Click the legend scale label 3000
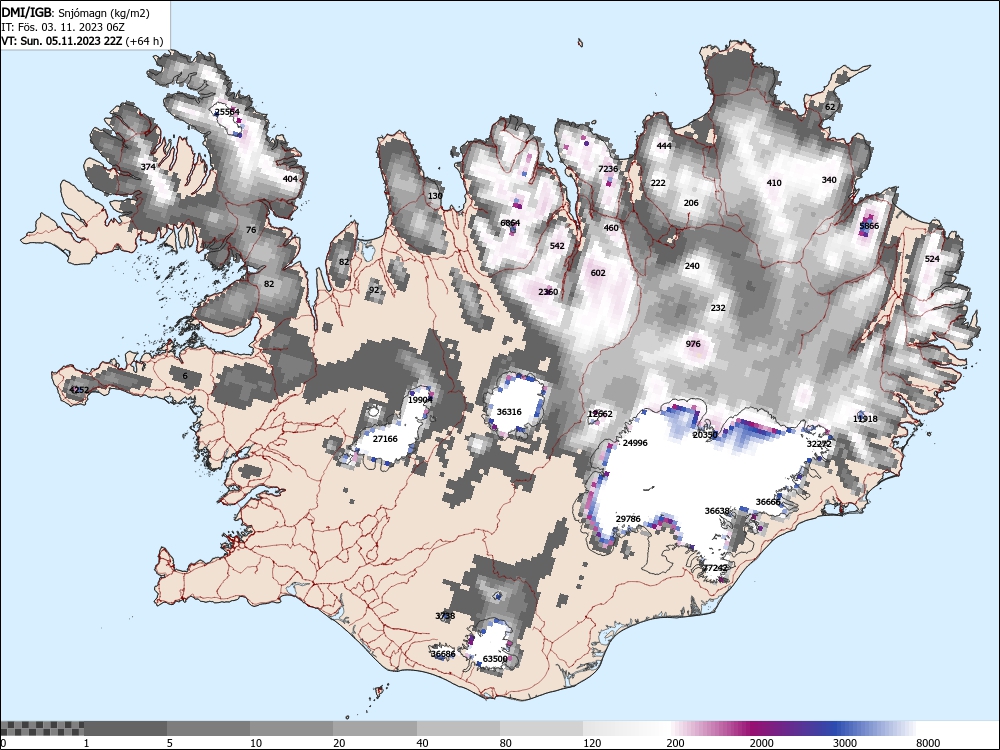 (x=845, y=743)
